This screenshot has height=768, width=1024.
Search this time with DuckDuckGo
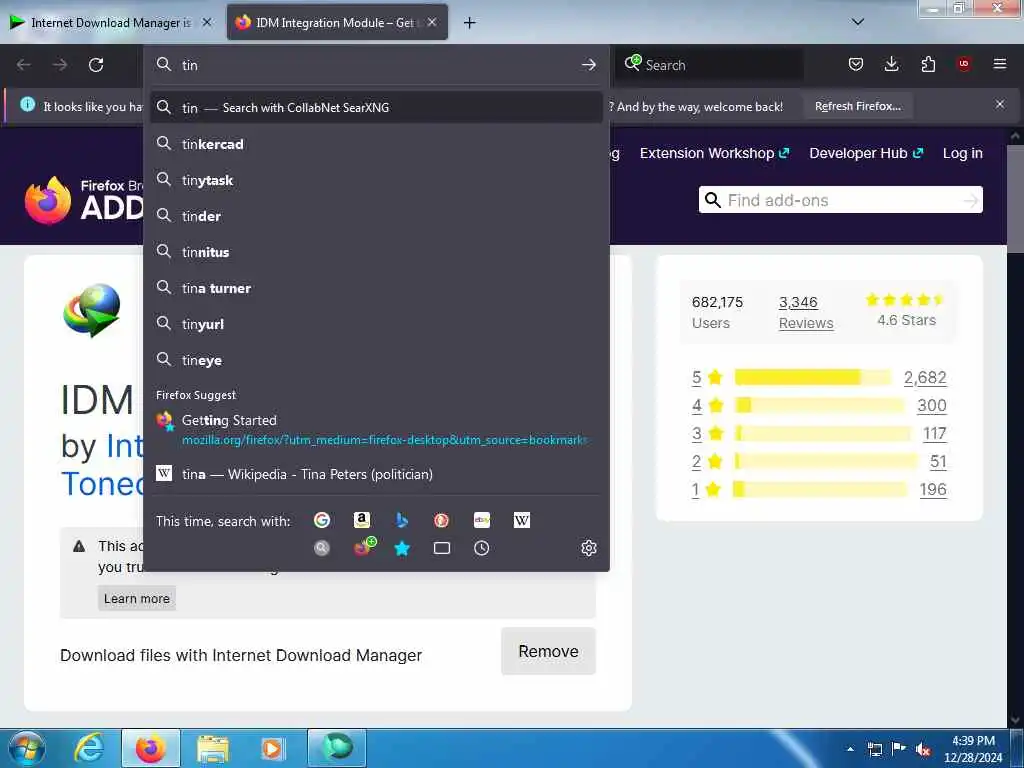click(x=441, y=520)
